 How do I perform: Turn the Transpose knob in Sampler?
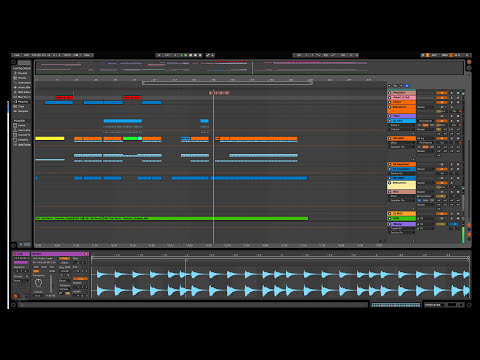38,283
